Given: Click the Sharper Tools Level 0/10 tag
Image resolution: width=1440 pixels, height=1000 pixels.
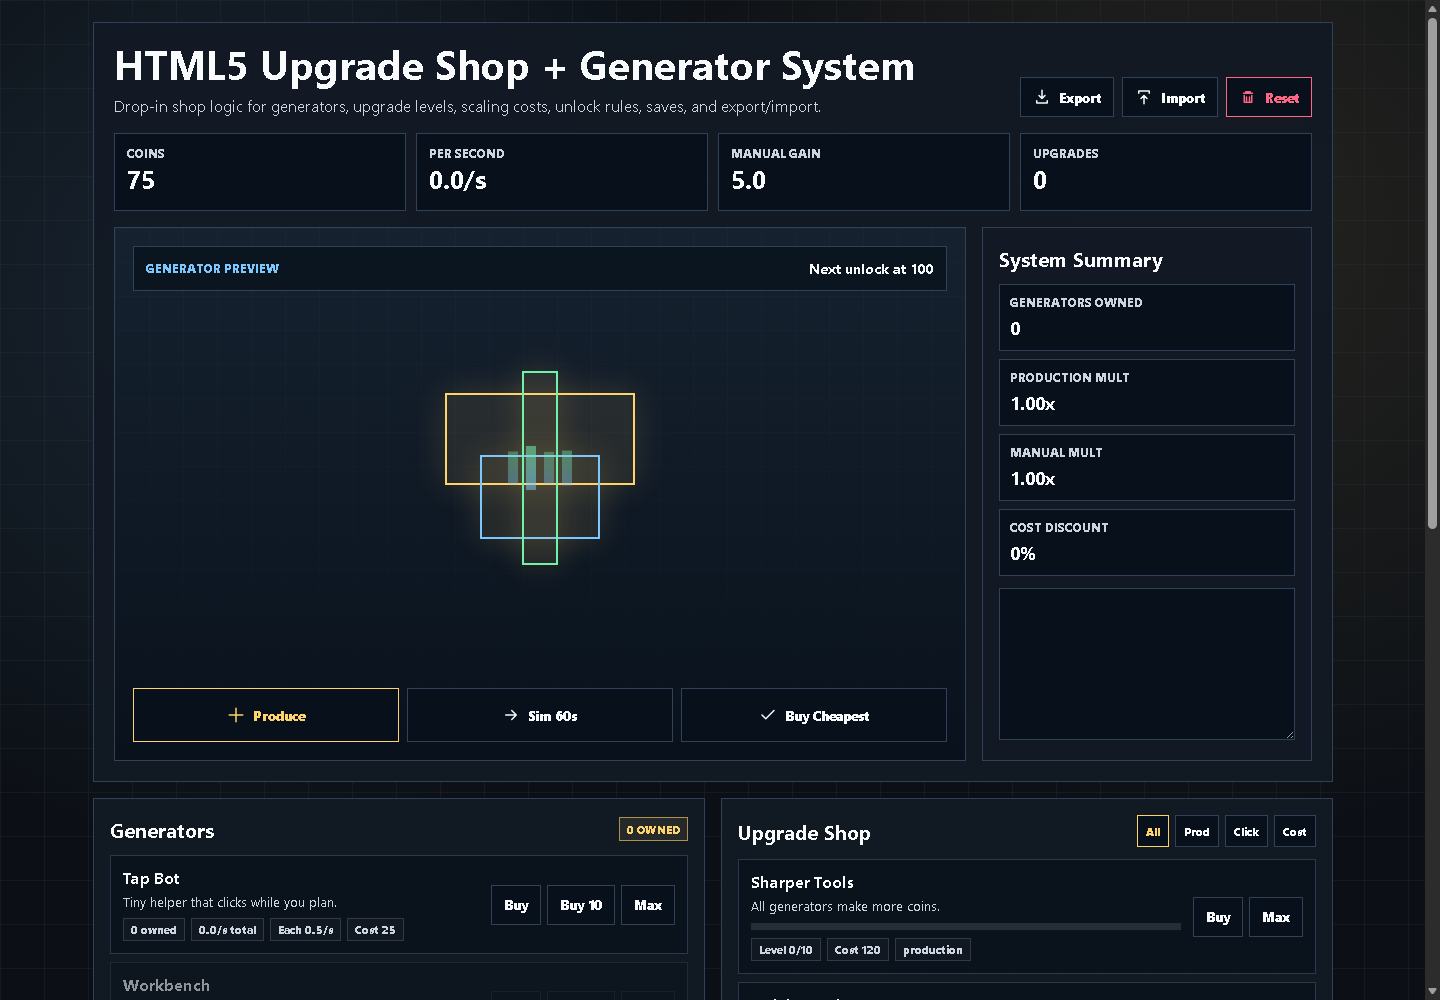Looking at the screenshot, I should tap(786, 950).
